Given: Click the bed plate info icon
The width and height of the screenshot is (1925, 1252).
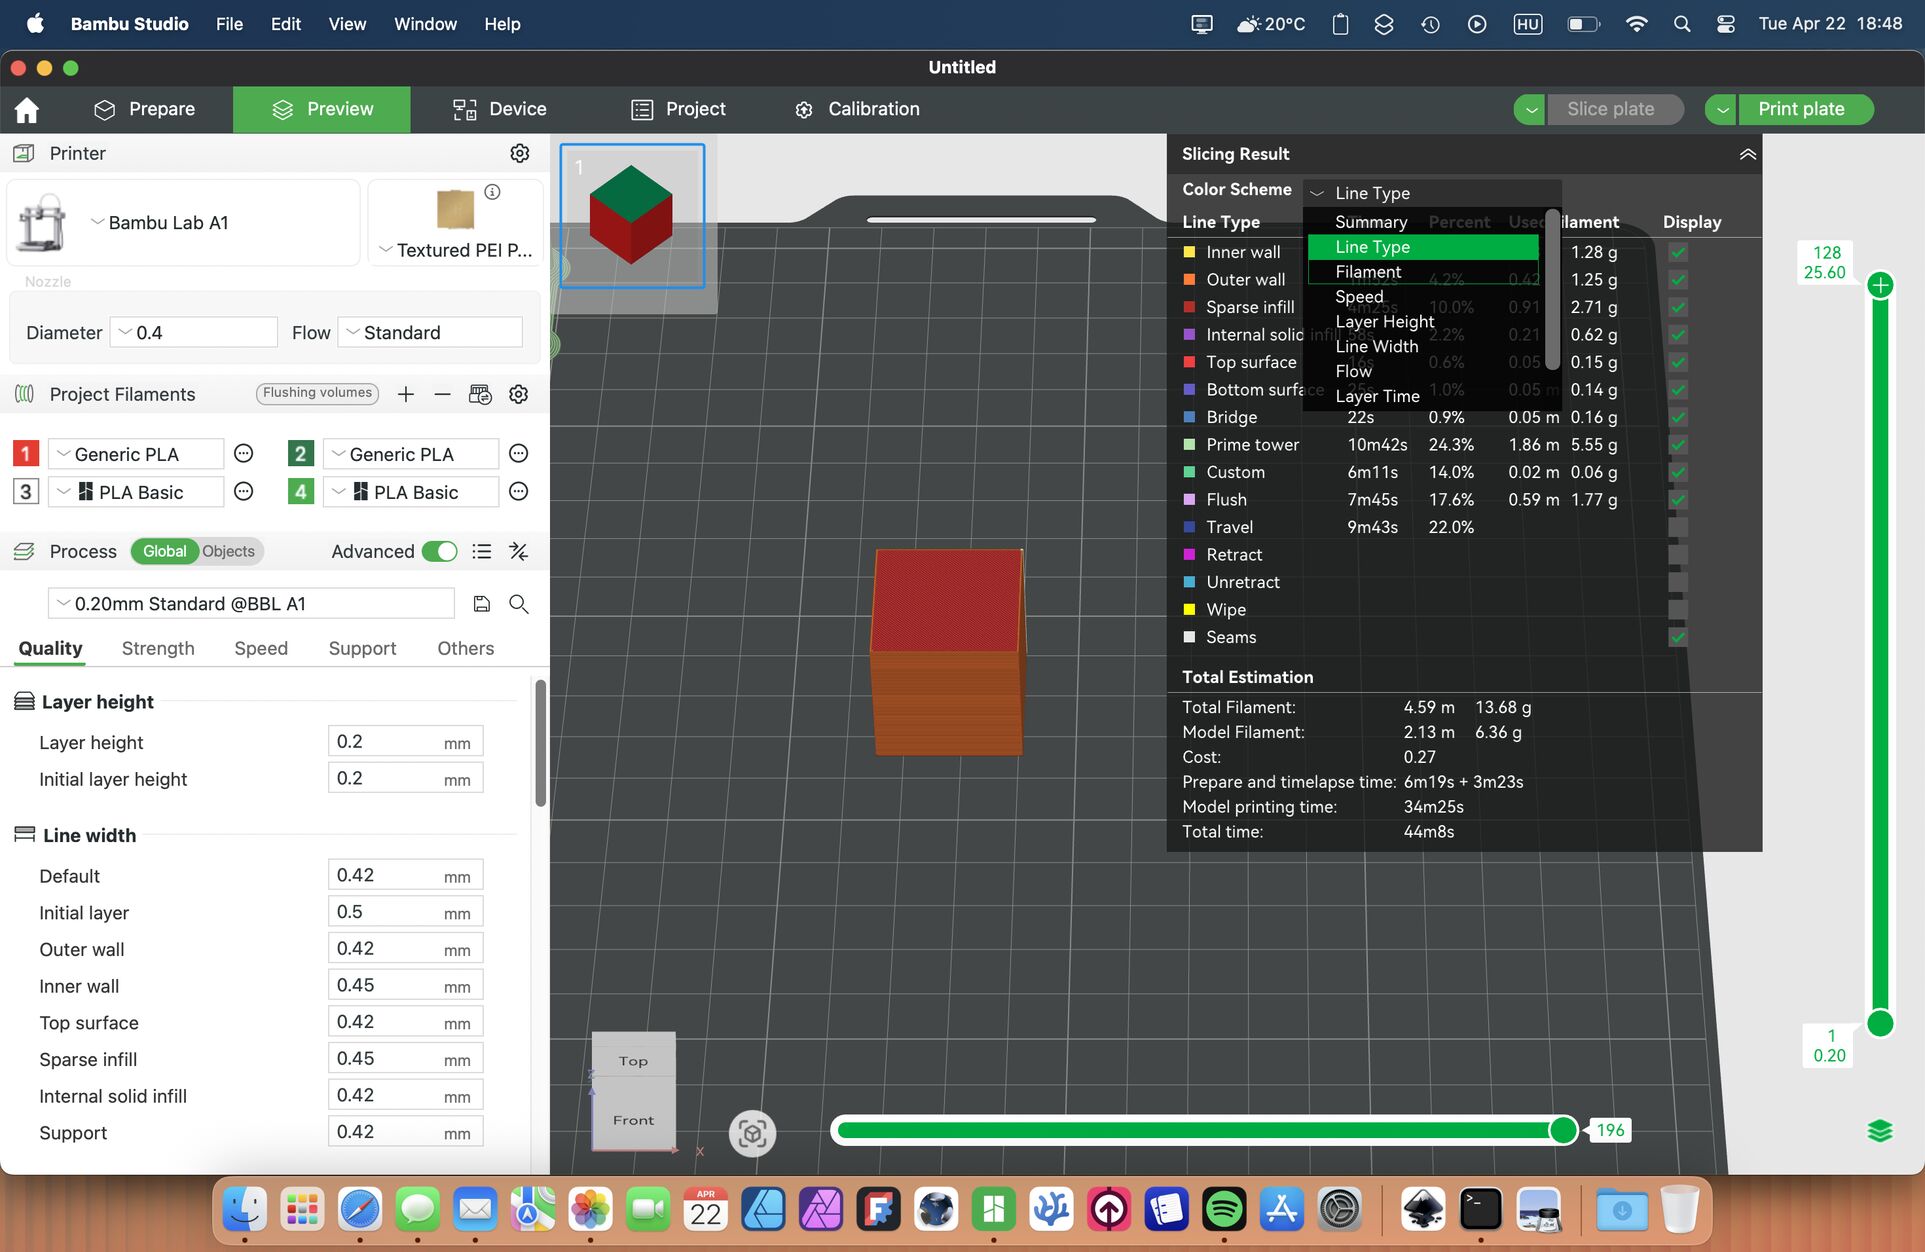Looking at the screenshot, I should [x=492, y=192].
